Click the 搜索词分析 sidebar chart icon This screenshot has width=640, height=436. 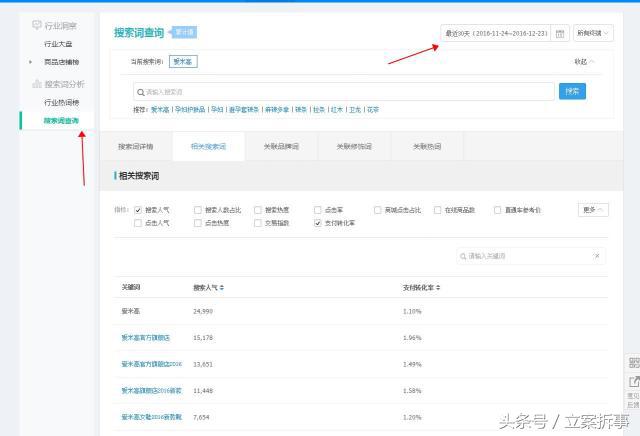pyautogui.click(x=37, y=84)
